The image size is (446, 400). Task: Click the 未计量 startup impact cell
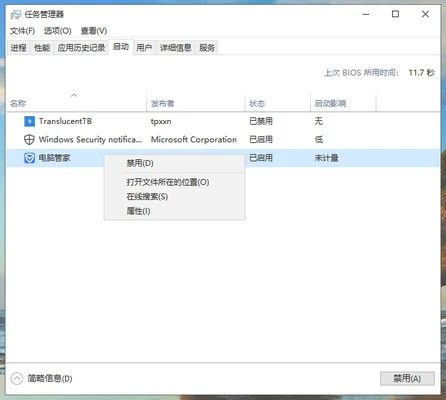pos(326,158)
